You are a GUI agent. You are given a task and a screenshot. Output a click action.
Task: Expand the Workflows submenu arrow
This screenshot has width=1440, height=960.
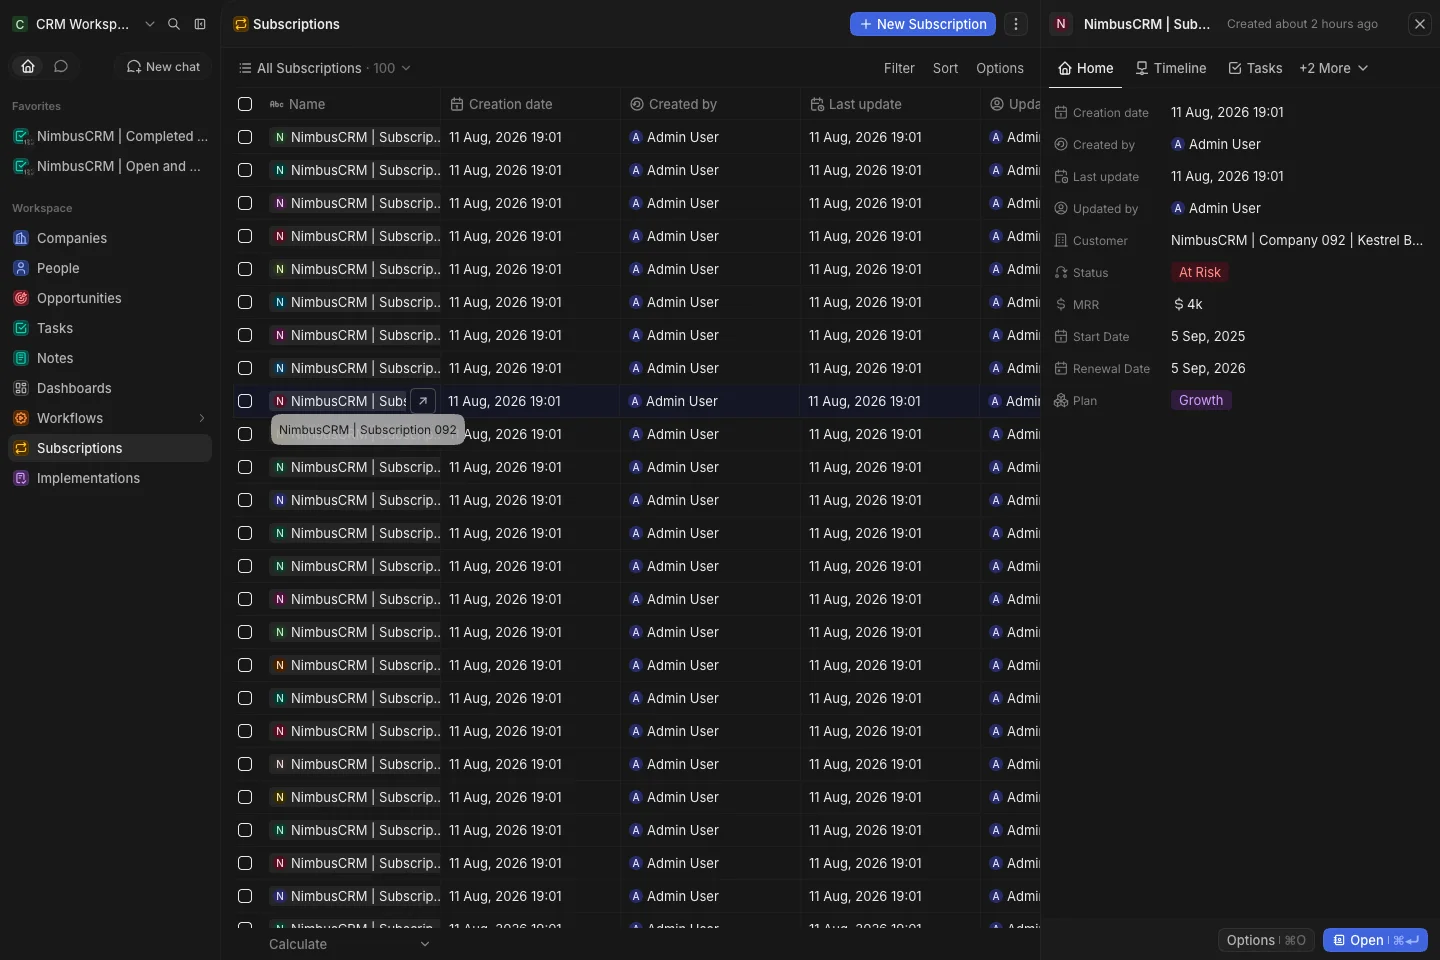coord(202,418)
